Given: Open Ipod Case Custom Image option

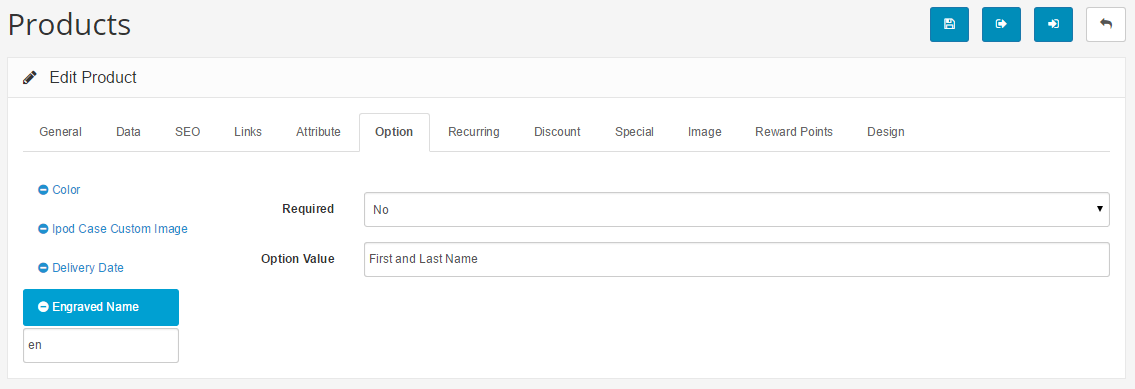Looking at the screenshot, I should coord(119,229).
